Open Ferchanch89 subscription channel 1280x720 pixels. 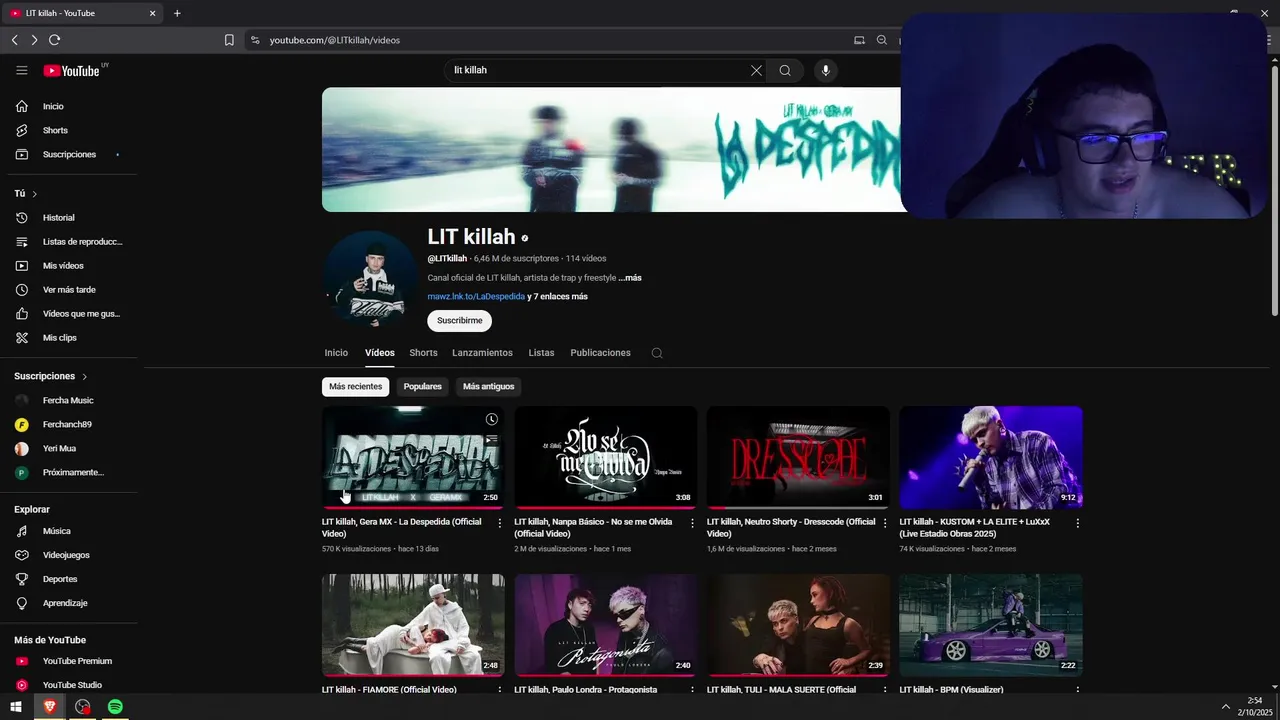tap(69, 424)
